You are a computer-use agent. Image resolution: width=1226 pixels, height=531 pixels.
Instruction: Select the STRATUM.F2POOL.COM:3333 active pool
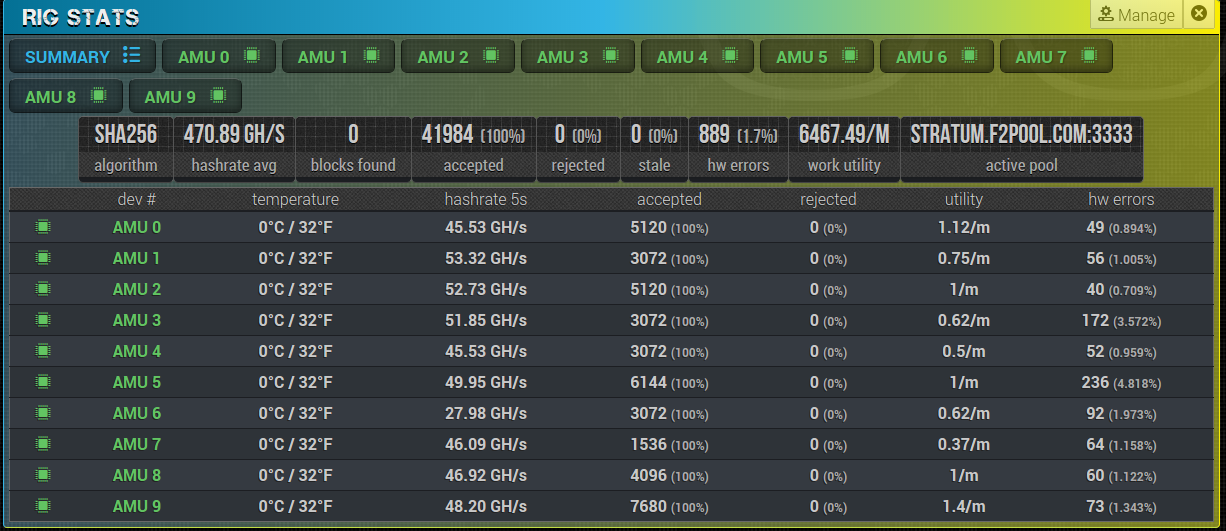1021,149
